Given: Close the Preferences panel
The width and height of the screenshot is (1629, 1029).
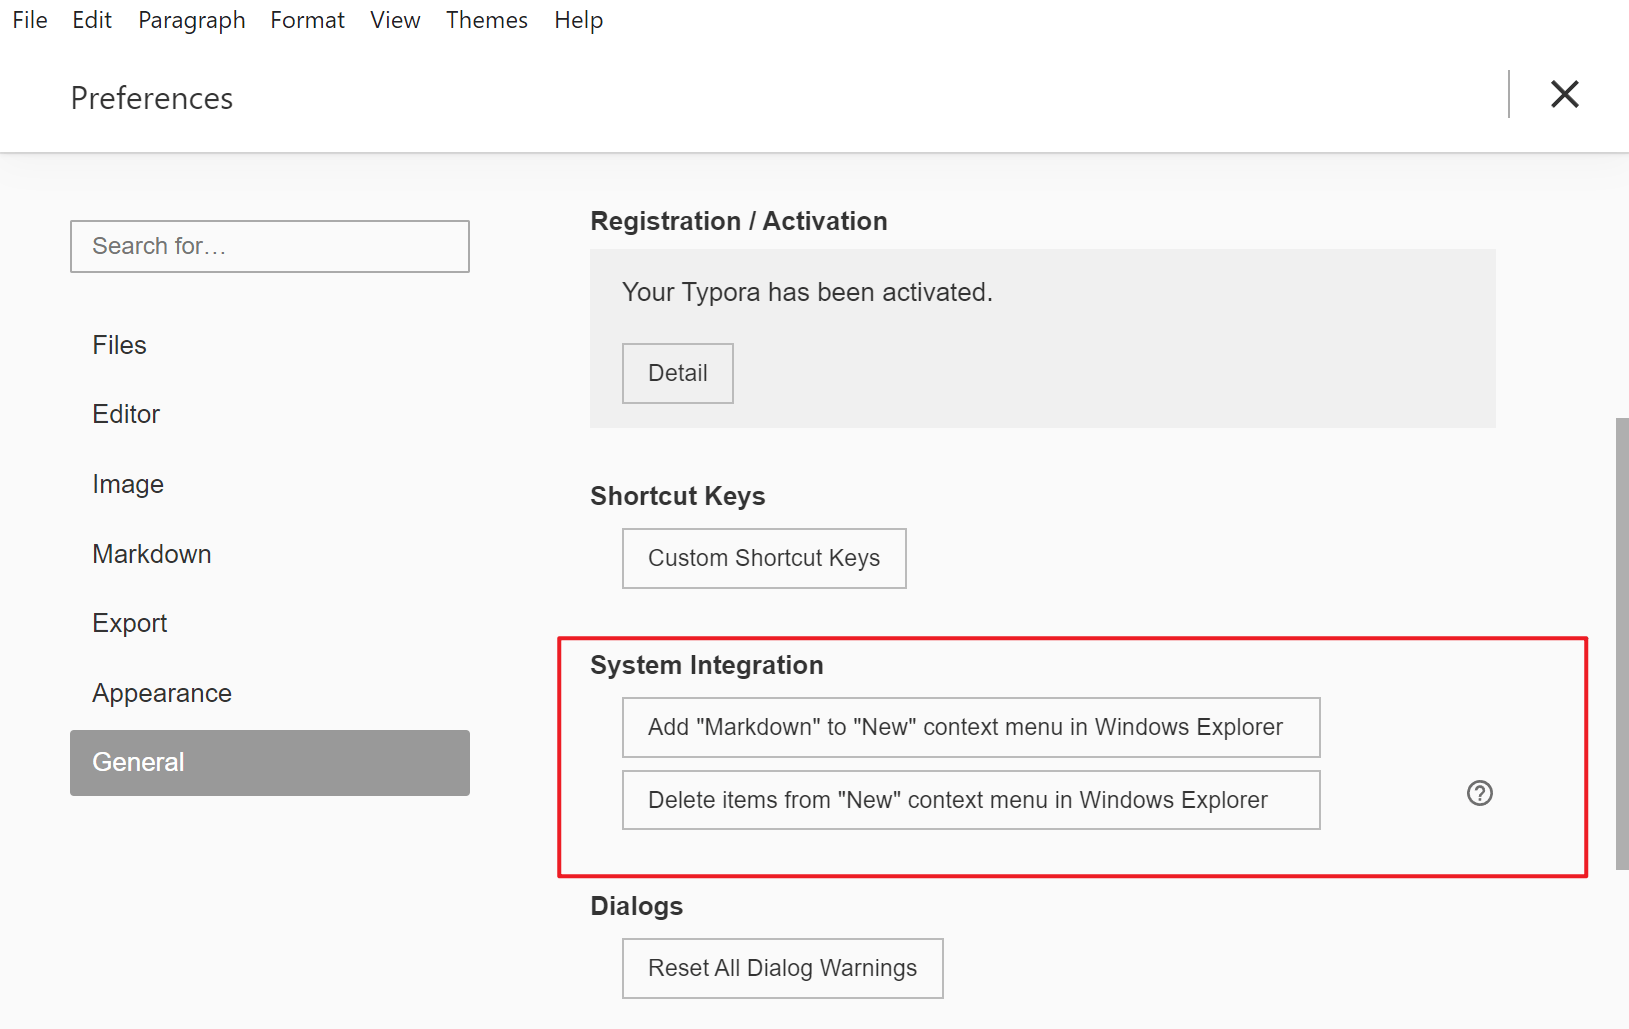Looking at the screenshot, I should pos(1564,94).
